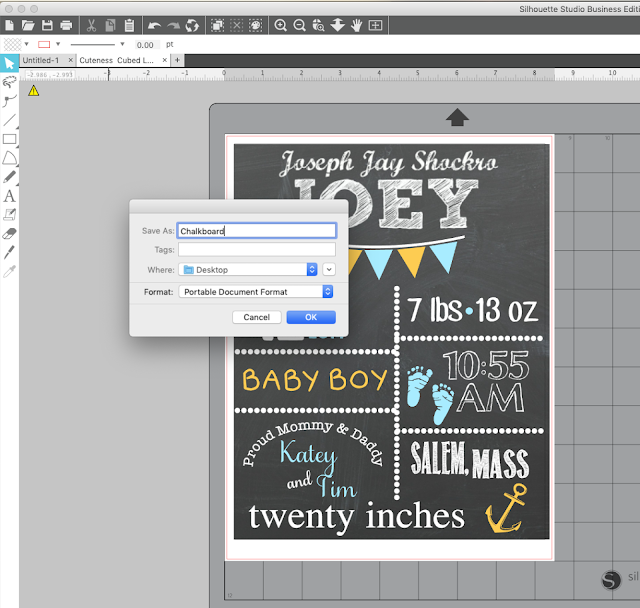Viewport: 640px width, 608px height.
Task: Add a new document tab
Action: click(177, 60)
